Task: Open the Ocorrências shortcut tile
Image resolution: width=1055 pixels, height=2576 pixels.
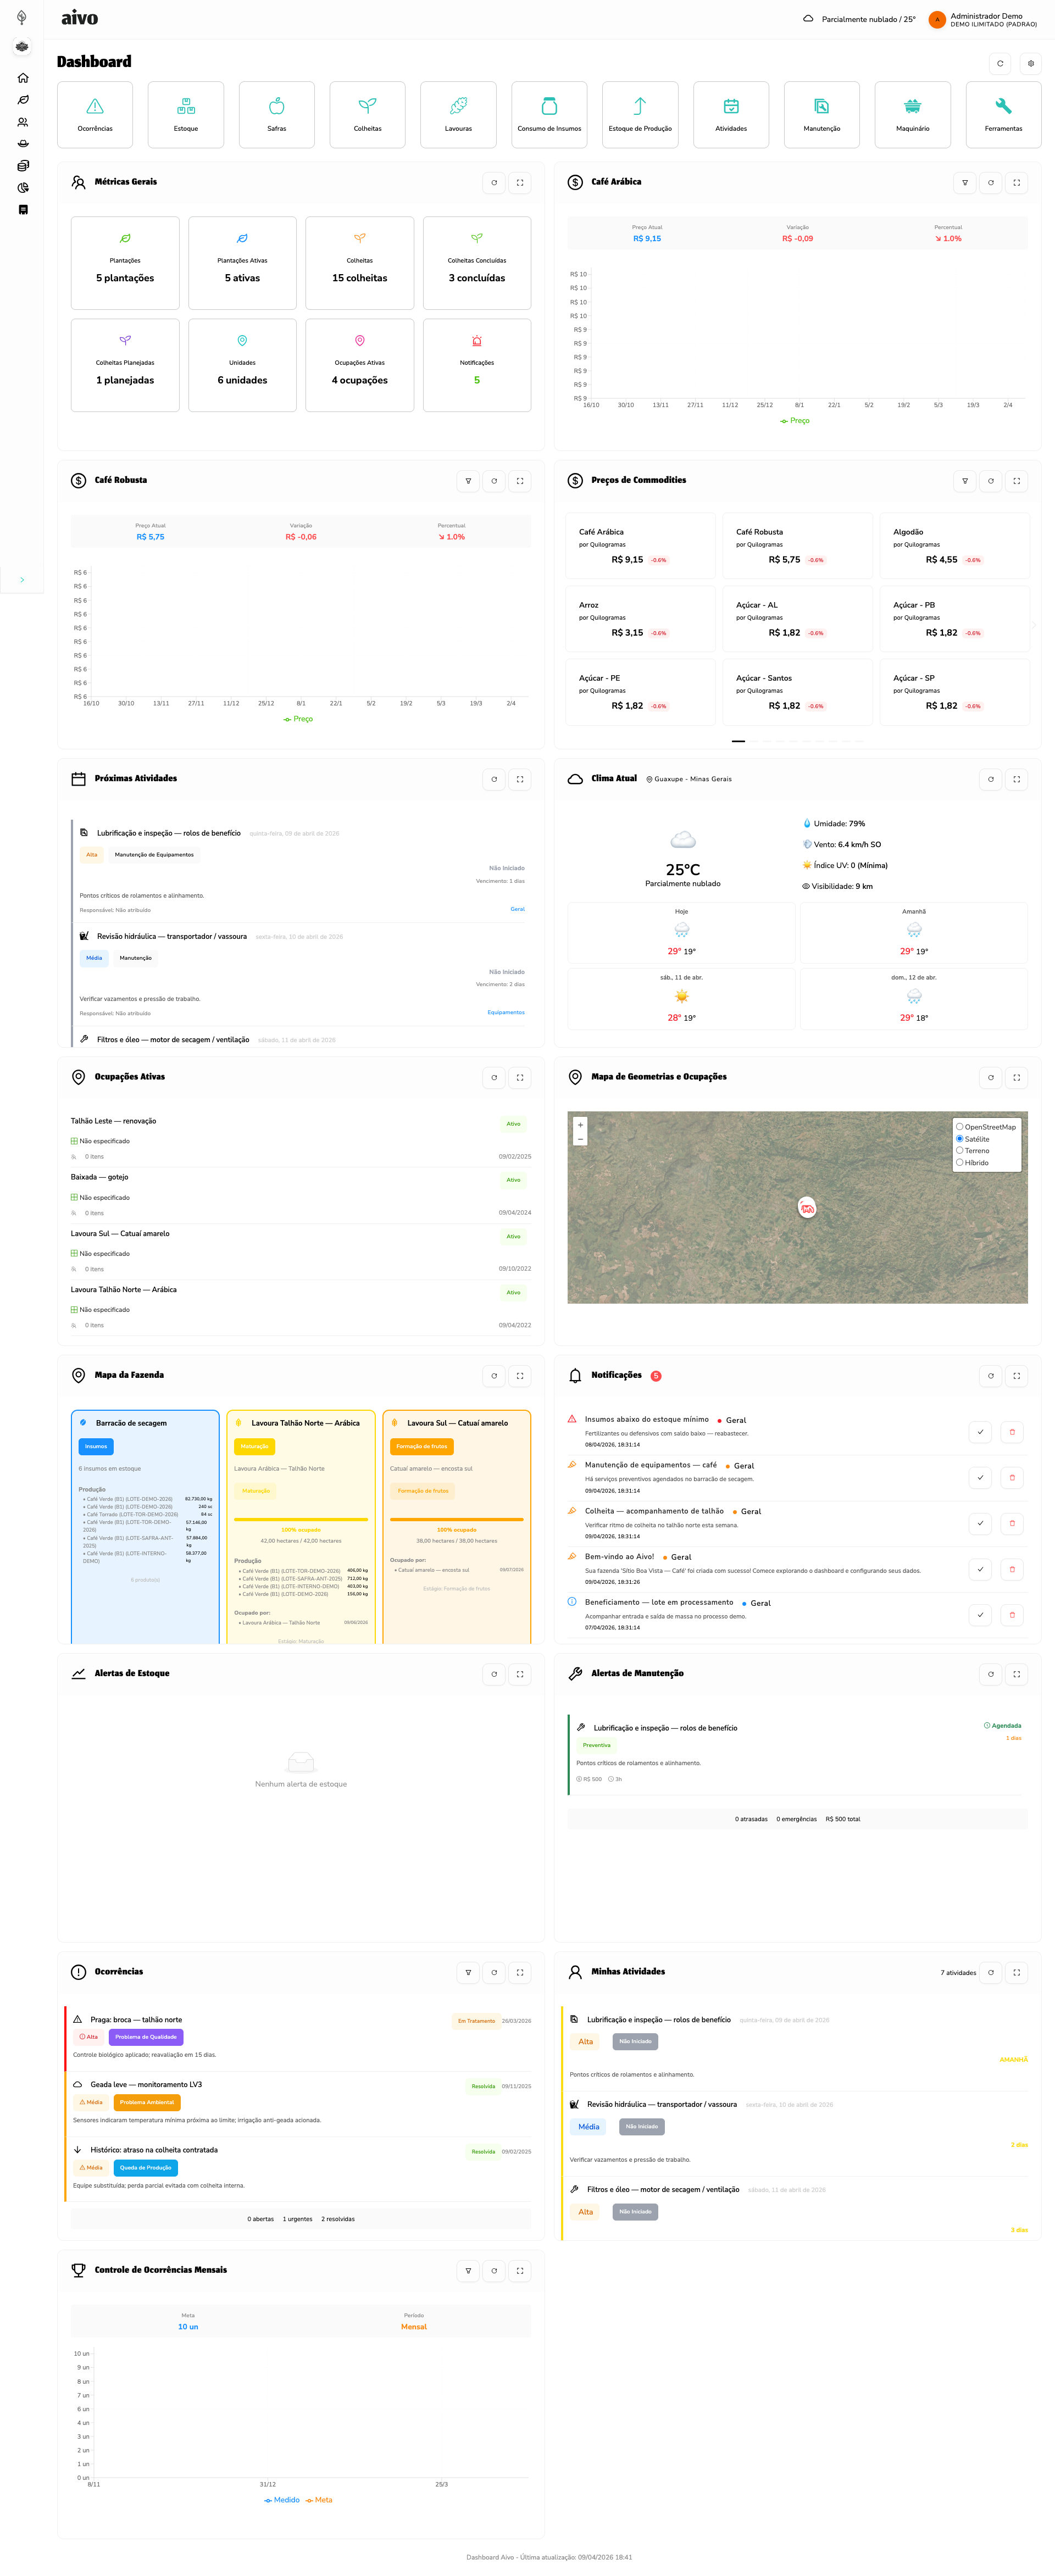Action: point(95,115)
